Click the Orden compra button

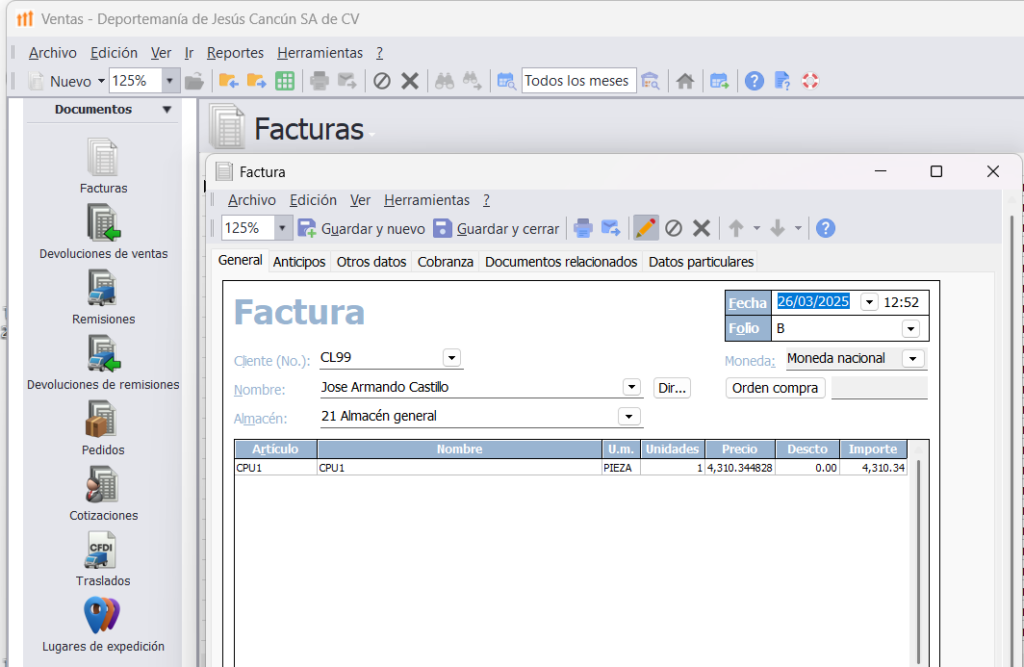click(775, 388)
